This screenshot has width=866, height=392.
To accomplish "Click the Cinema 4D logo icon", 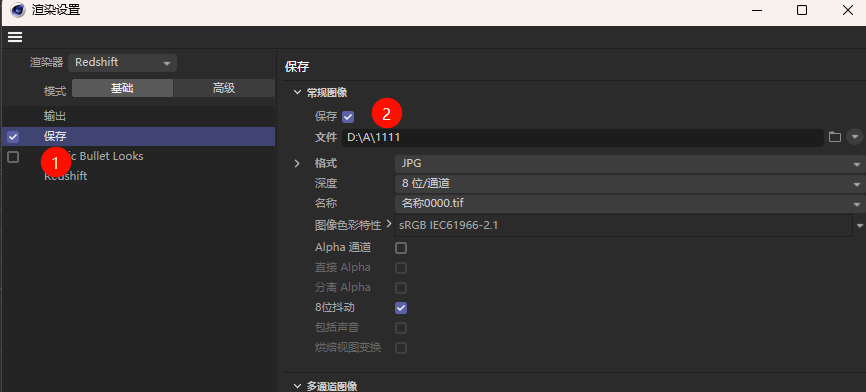I will click(x=18, y=10).
